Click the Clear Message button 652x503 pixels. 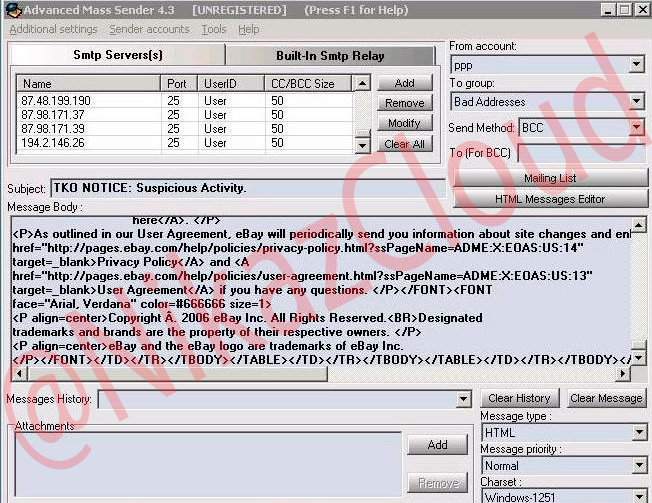pos(606,398)
